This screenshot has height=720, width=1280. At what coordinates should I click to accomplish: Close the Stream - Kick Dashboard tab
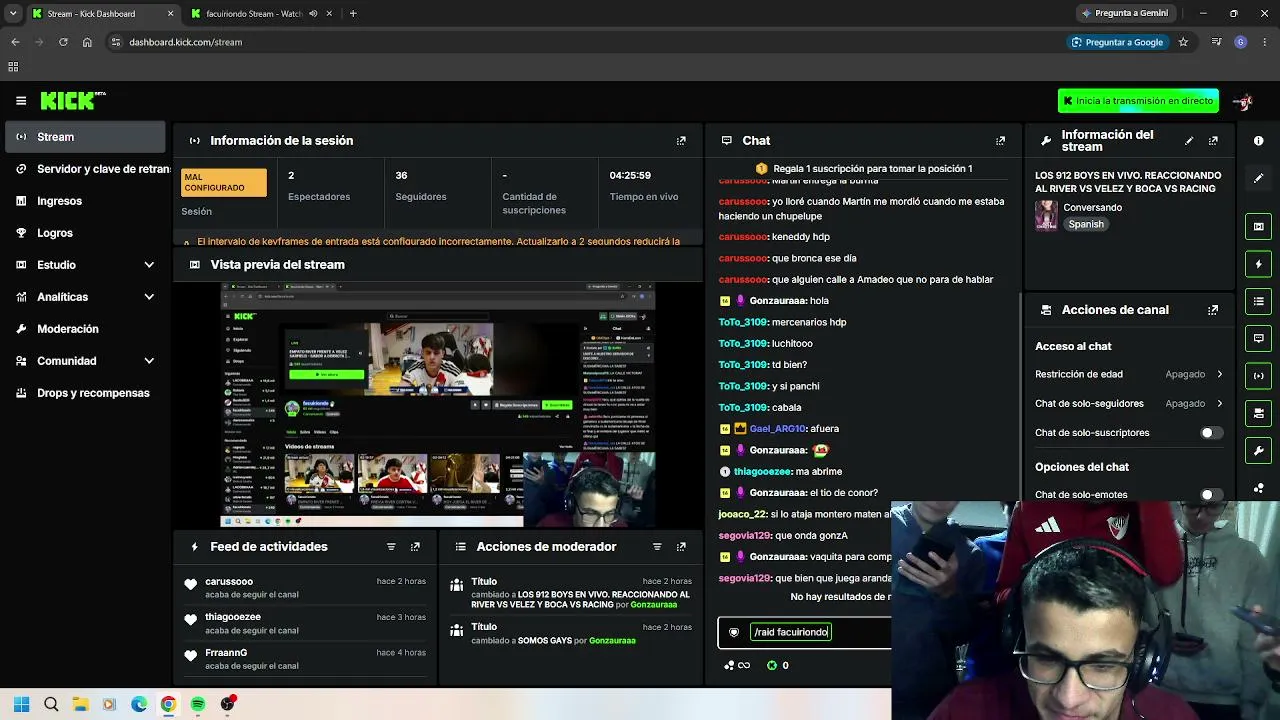tap(170, 14)
